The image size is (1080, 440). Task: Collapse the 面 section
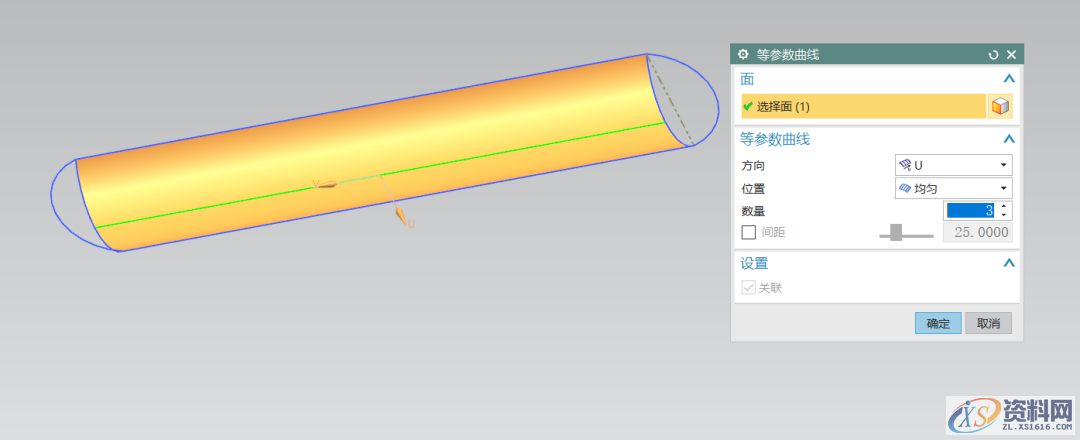pyautogui.click(x=1009, y=78)
